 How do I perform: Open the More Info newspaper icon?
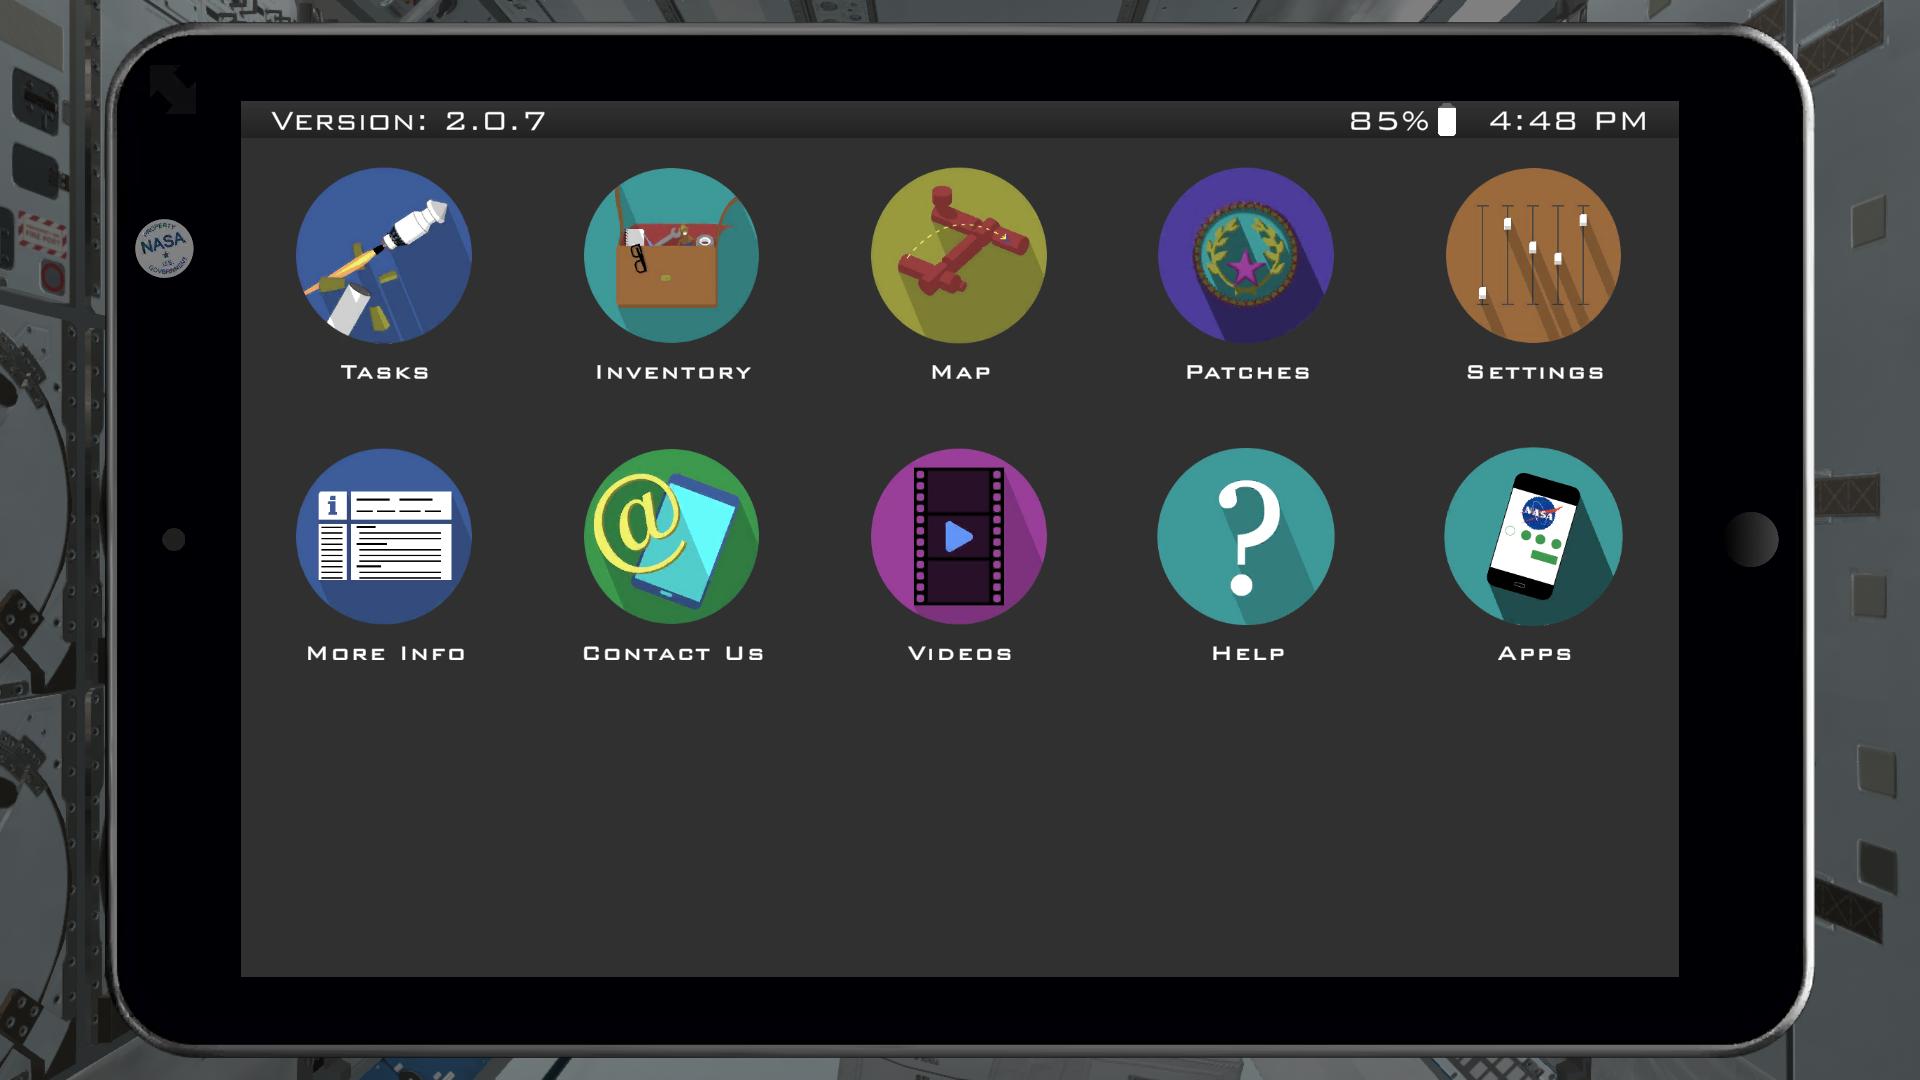point(384,536)
